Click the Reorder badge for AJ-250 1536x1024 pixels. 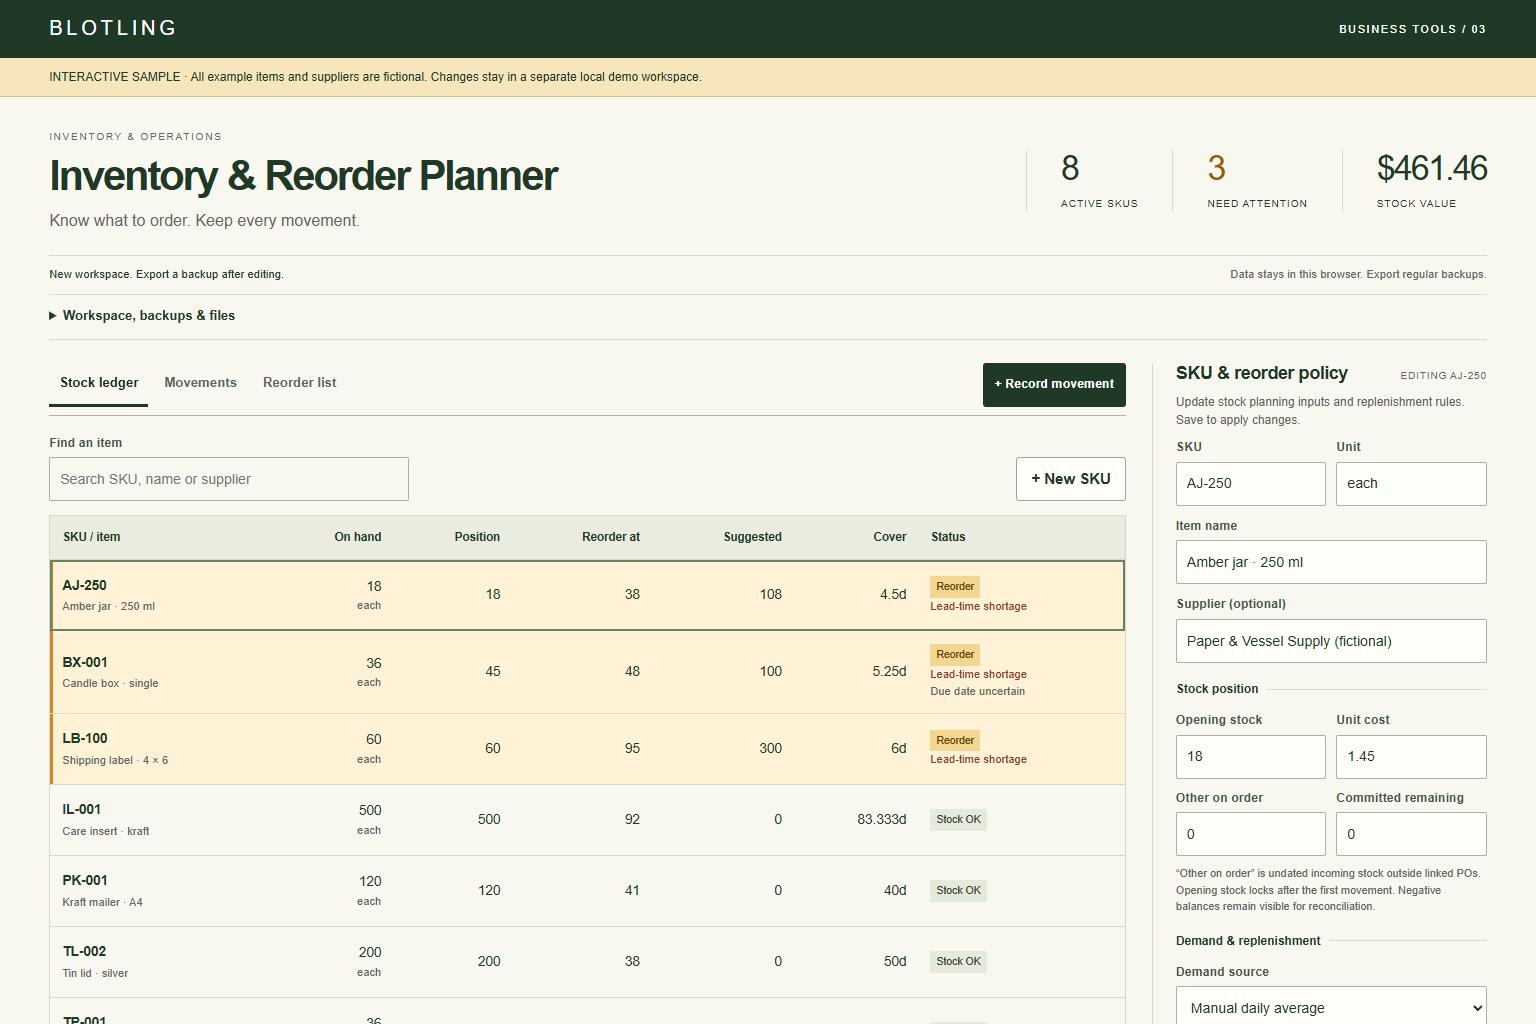955,587
